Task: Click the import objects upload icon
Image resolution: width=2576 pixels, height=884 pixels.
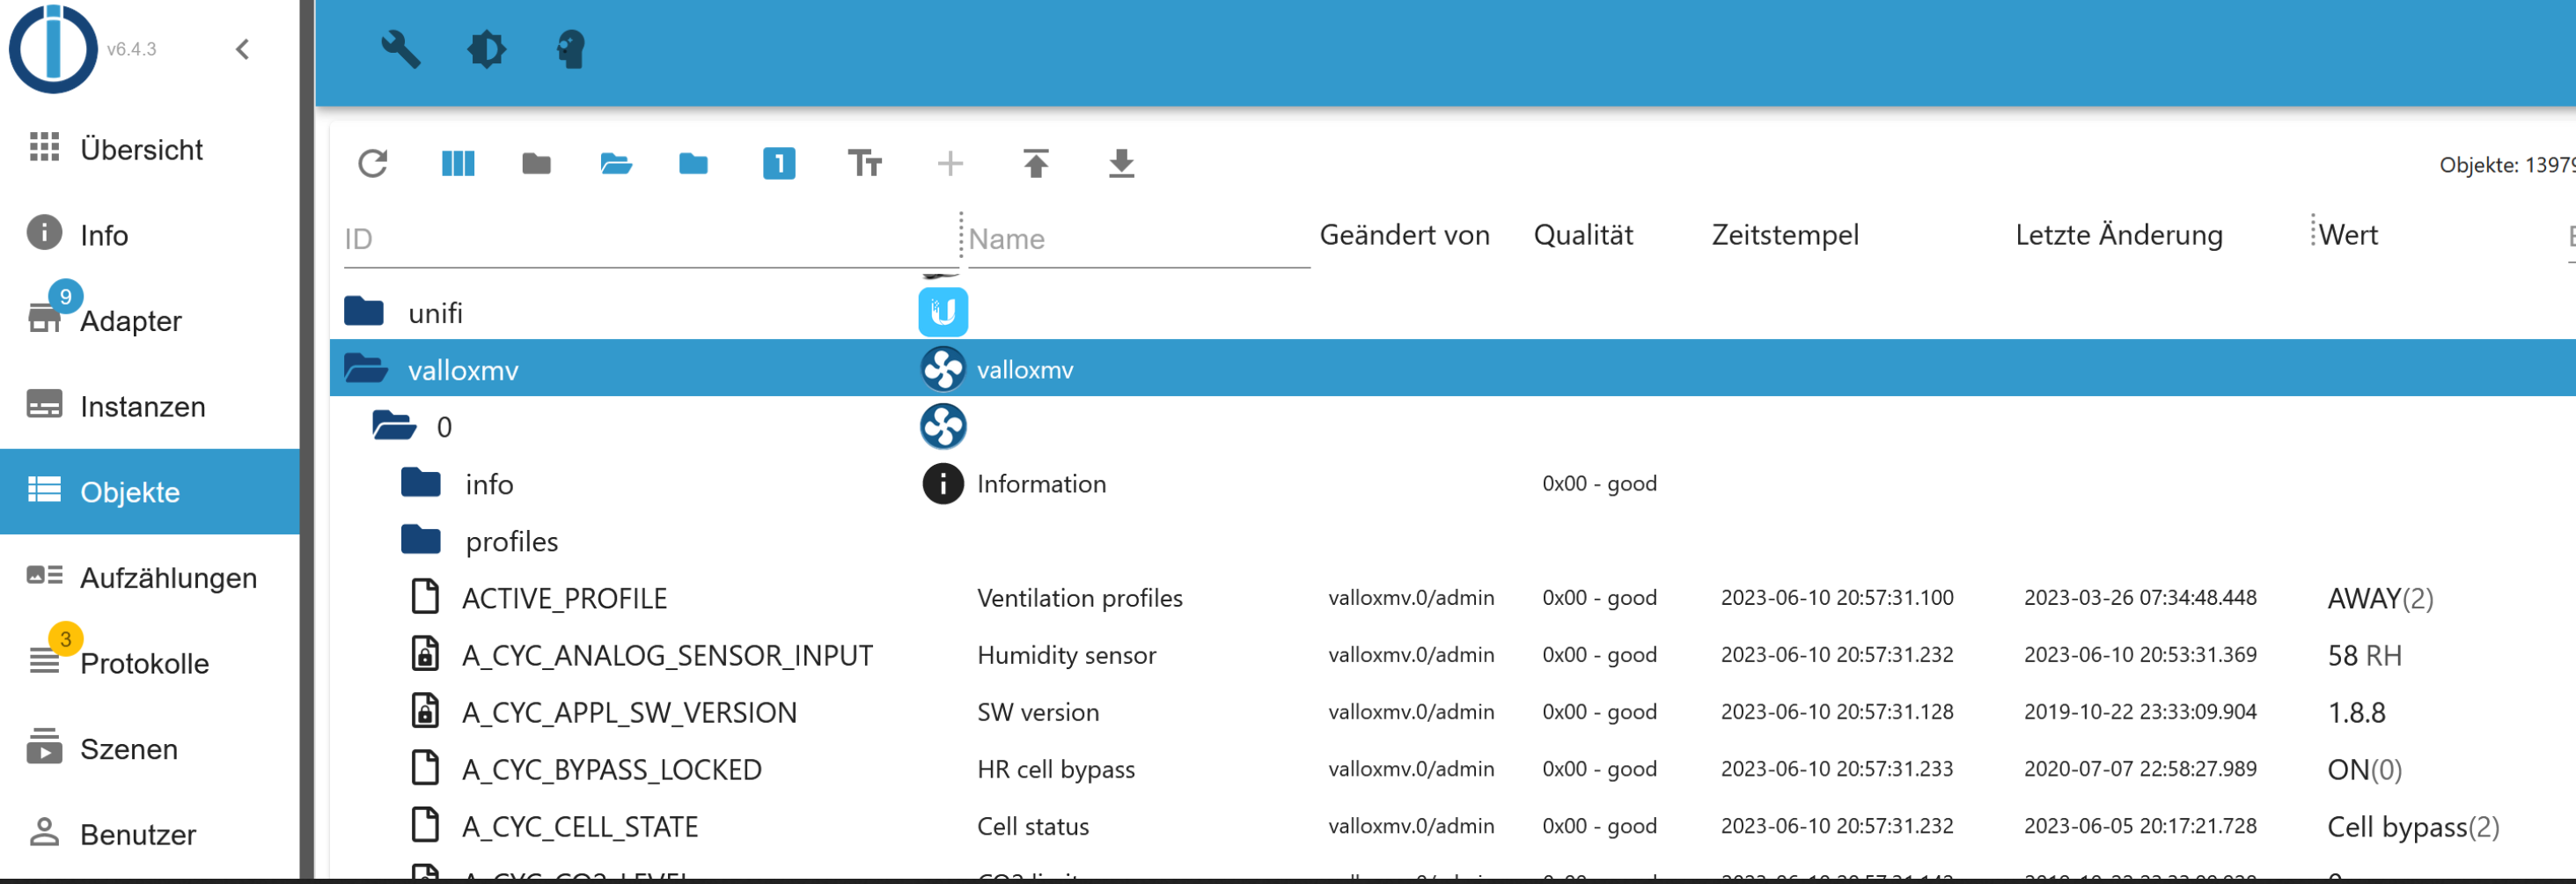Action: pos(1036,163)
